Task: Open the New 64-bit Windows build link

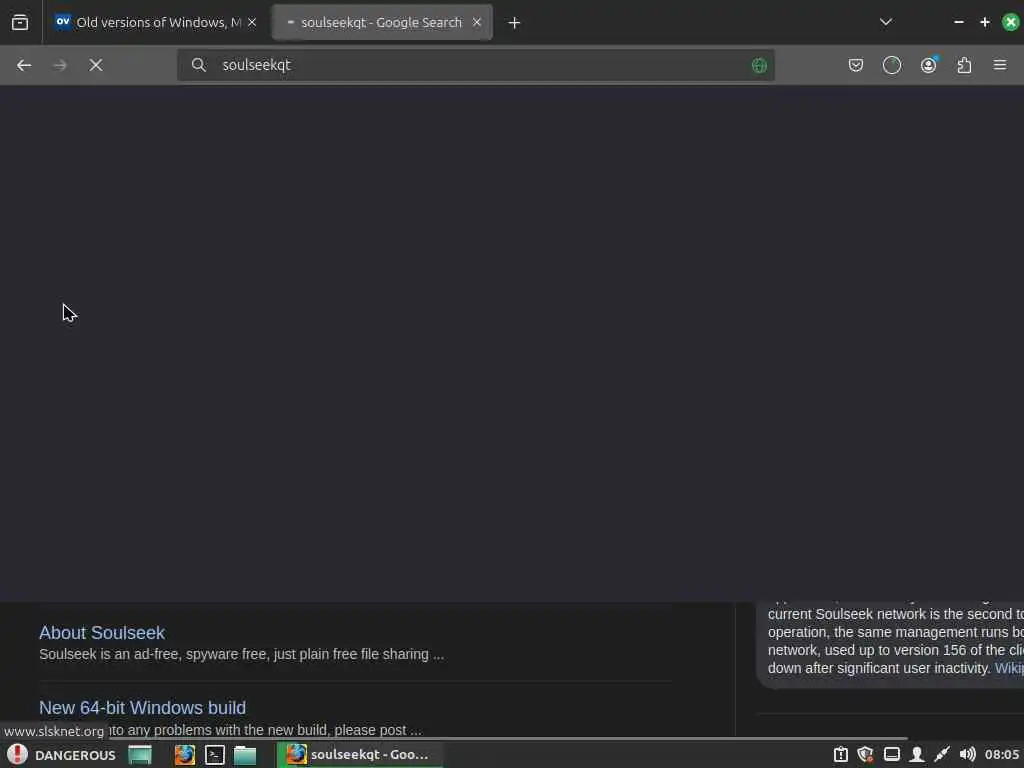Action: (142, 707)
